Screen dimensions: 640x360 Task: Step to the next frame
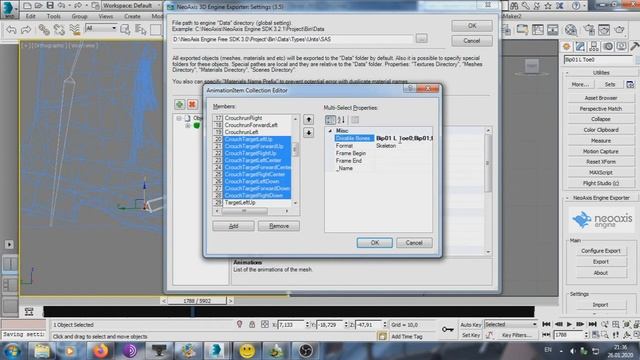point(580,324)
